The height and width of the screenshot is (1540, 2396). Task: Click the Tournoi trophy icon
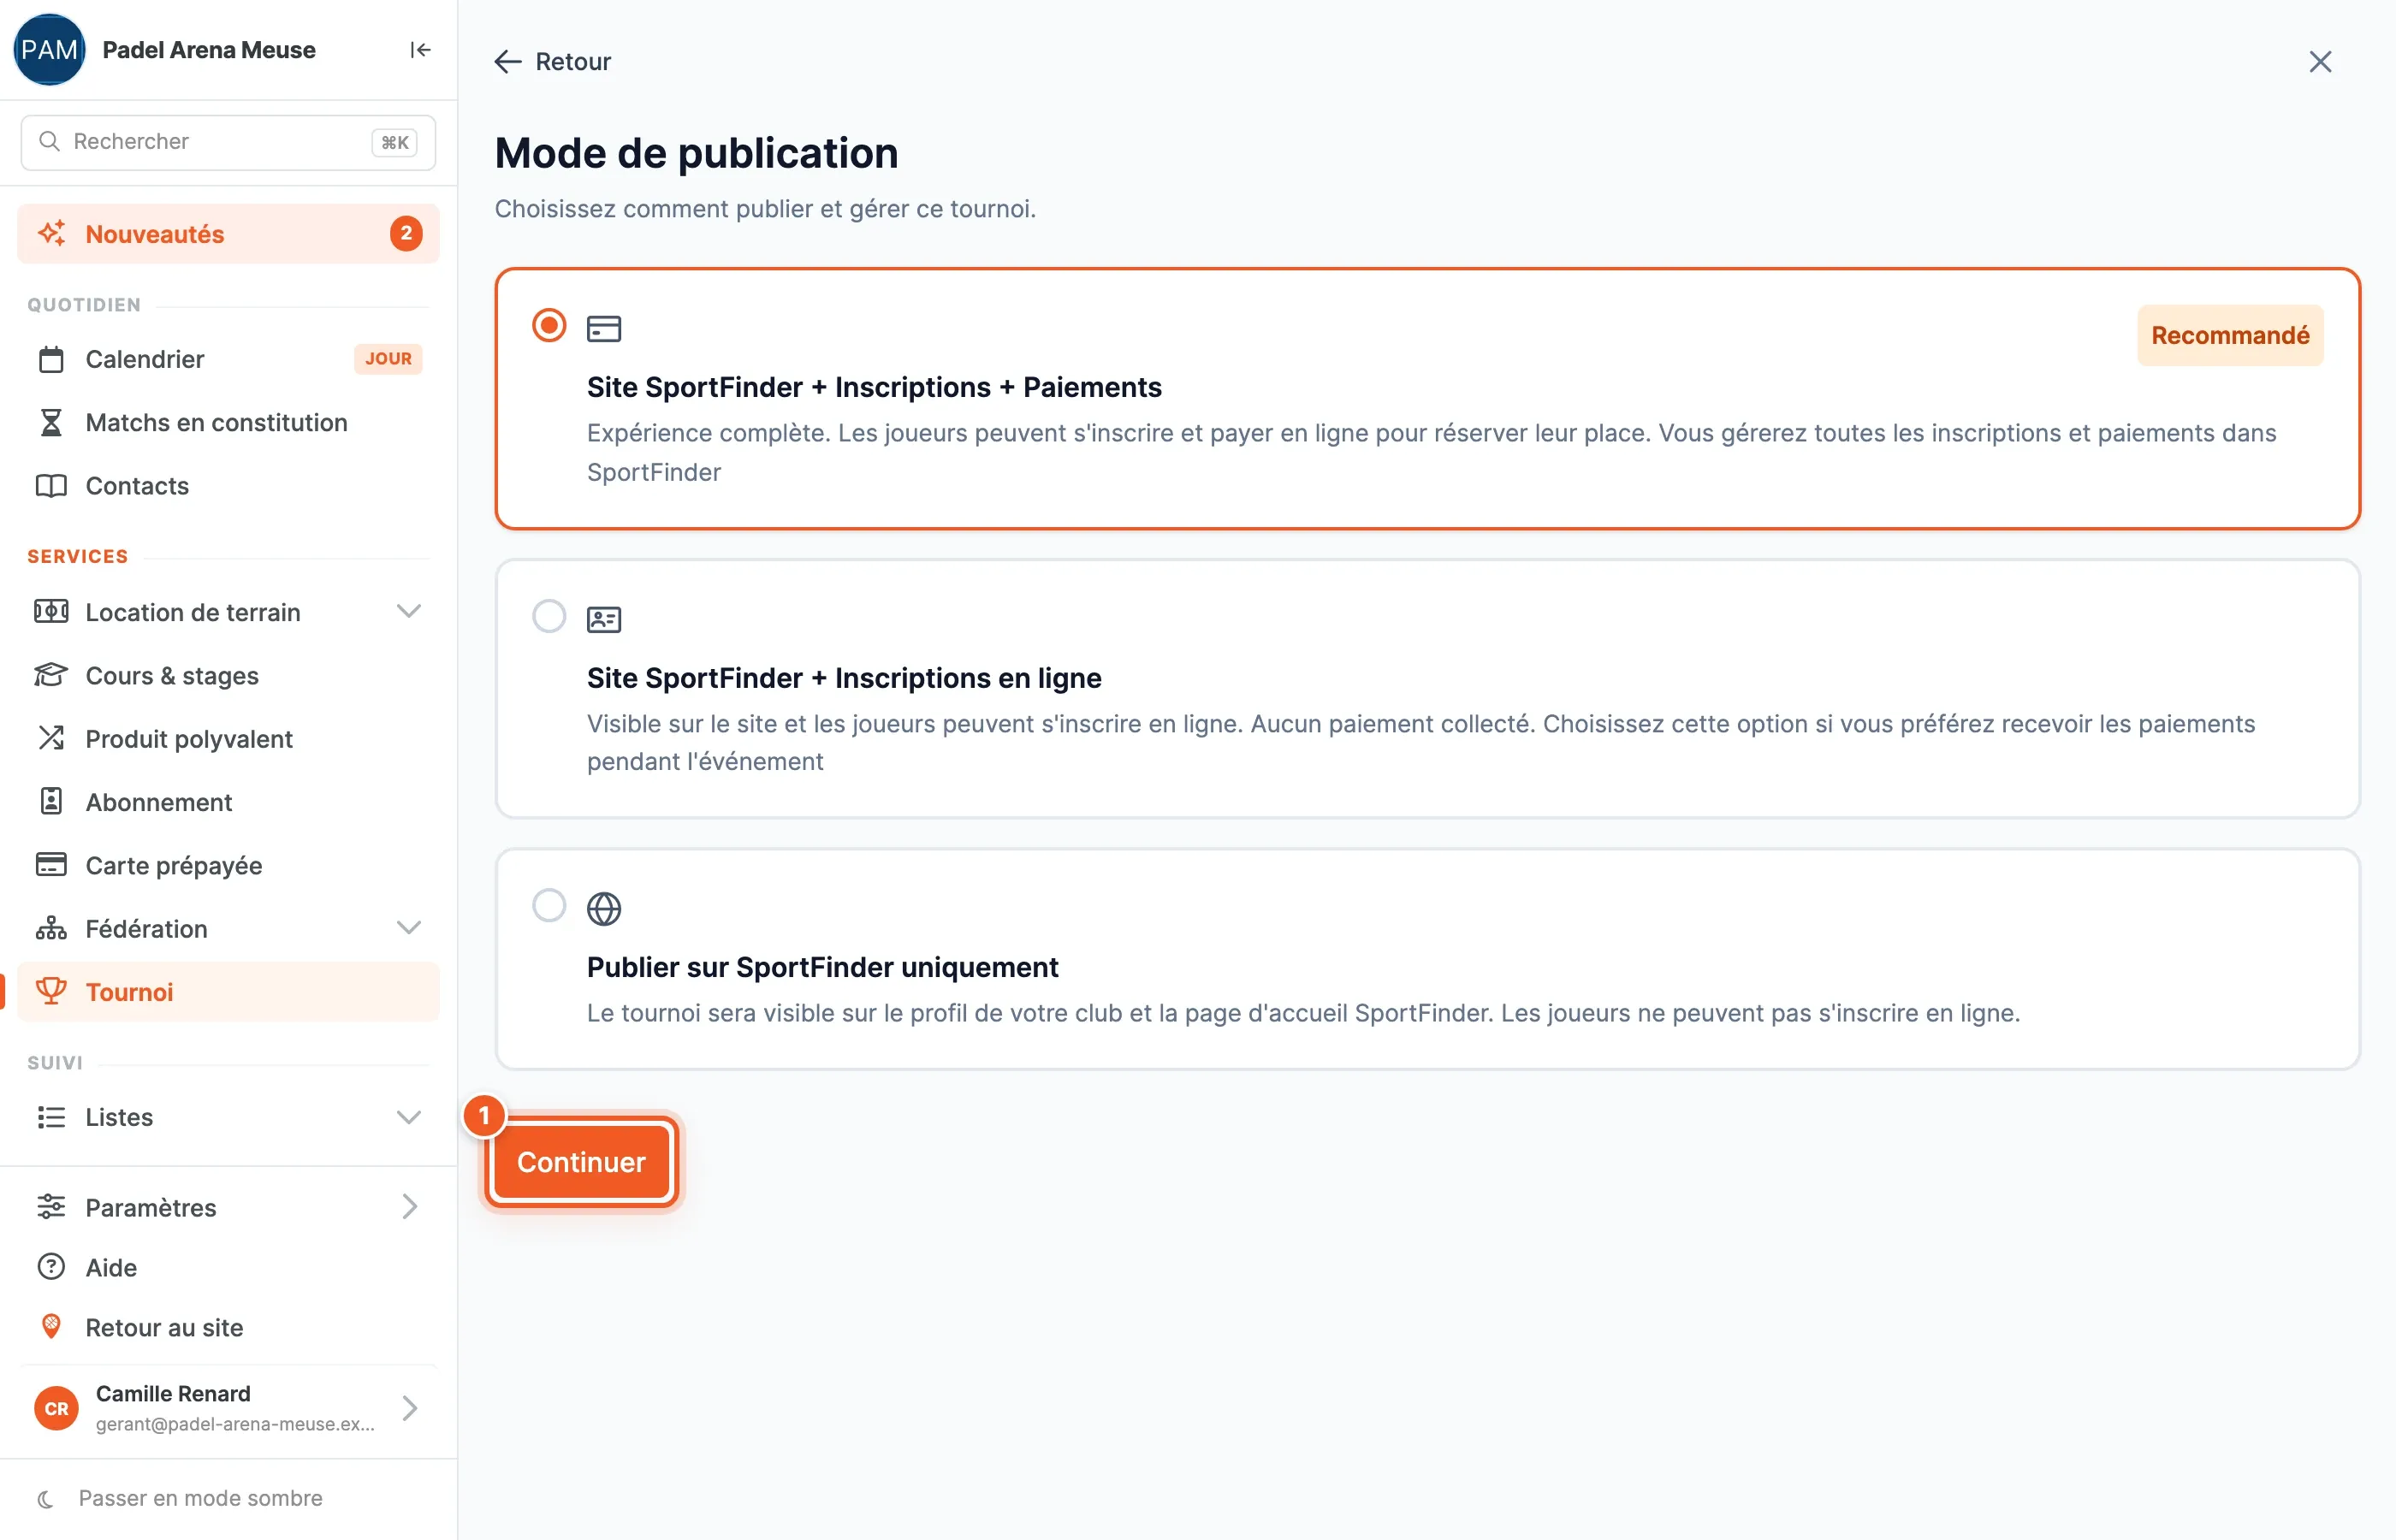tap(51, 991)
